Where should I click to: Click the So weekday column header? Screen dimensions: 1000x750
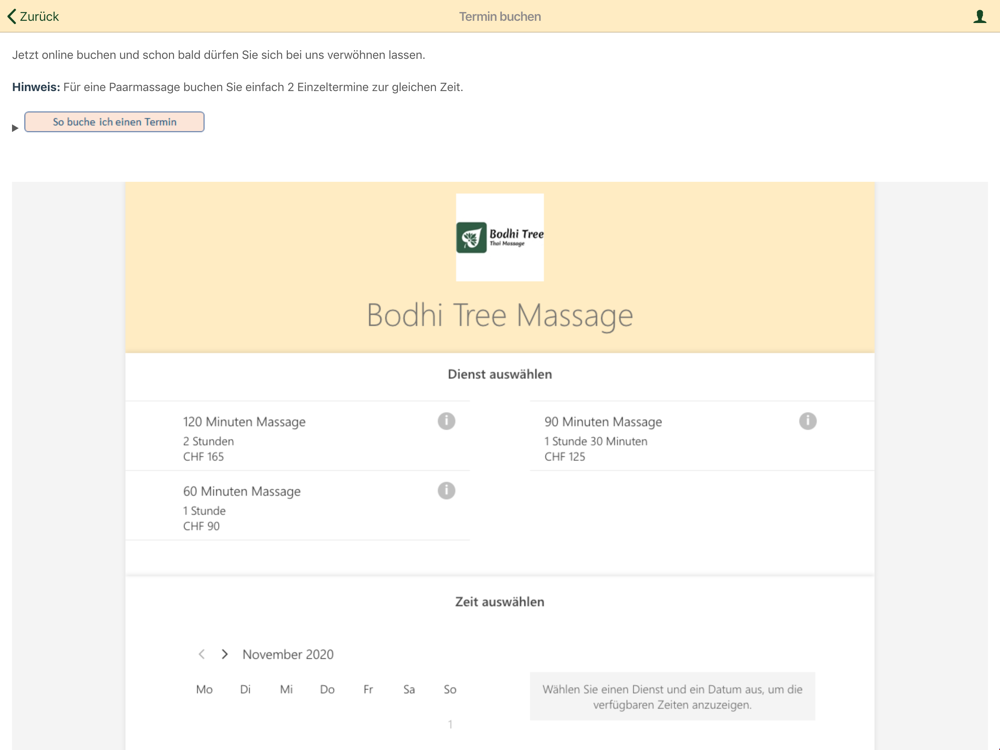click(450, 689)
